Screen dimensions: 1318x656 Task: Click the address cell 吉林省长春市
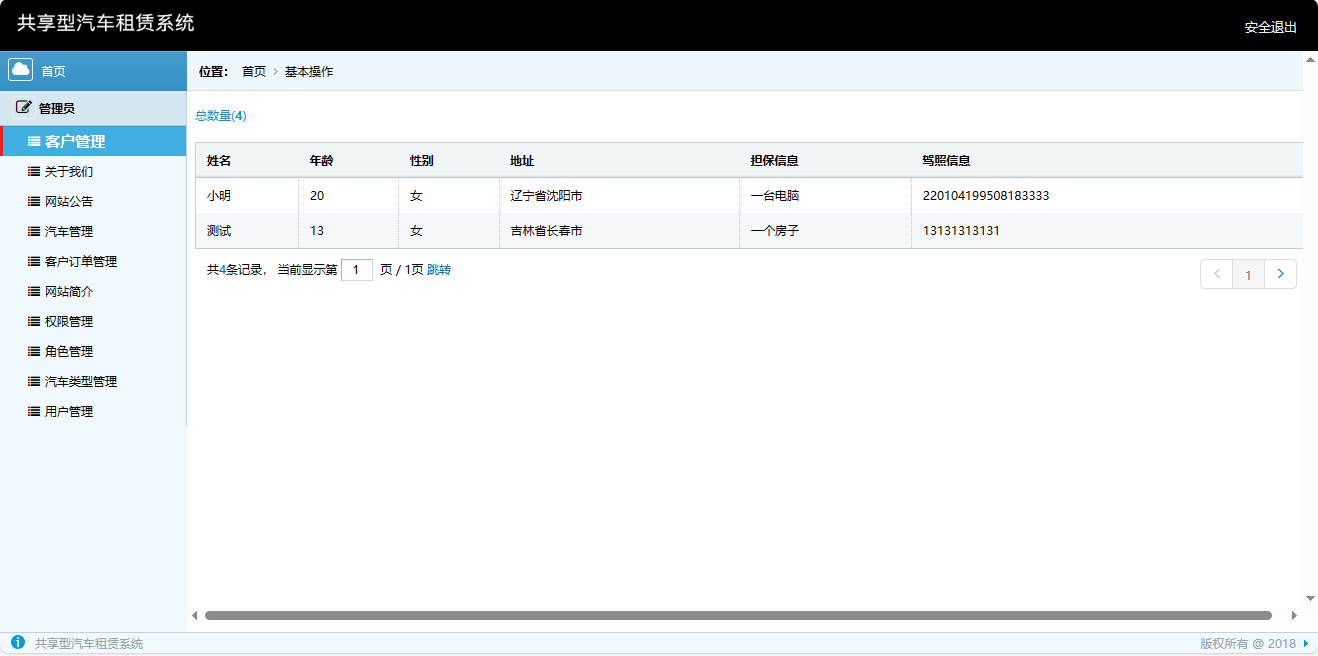546,230
